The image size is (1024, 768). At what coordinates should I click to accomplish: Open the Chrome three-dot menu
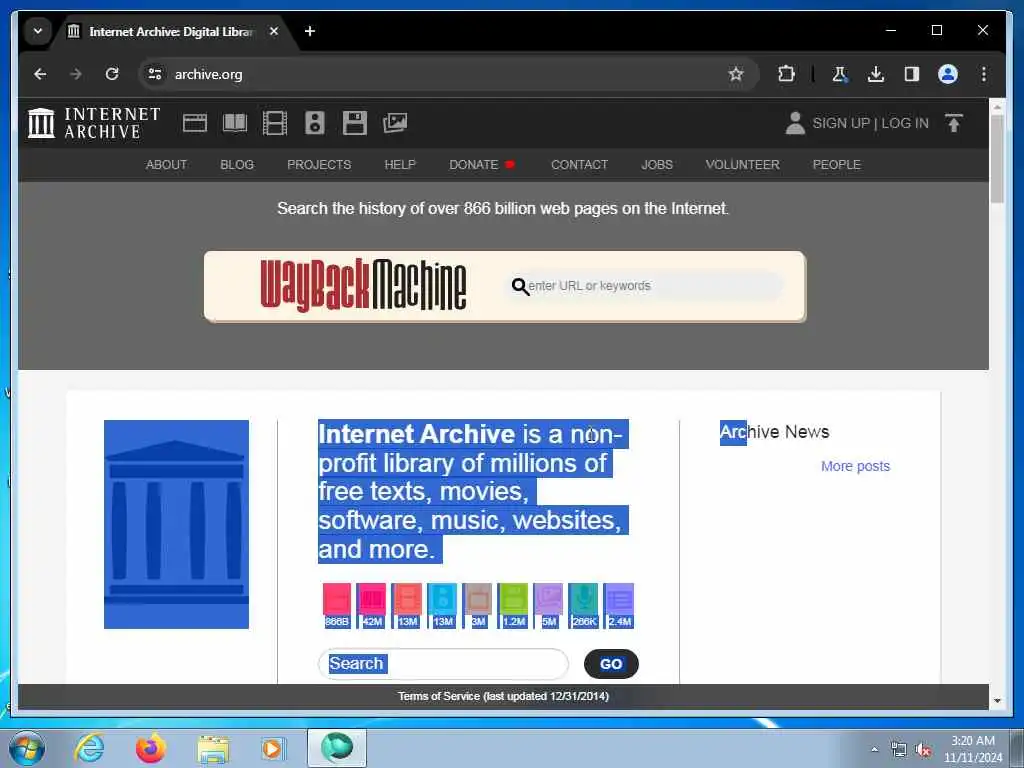(984, 74)
